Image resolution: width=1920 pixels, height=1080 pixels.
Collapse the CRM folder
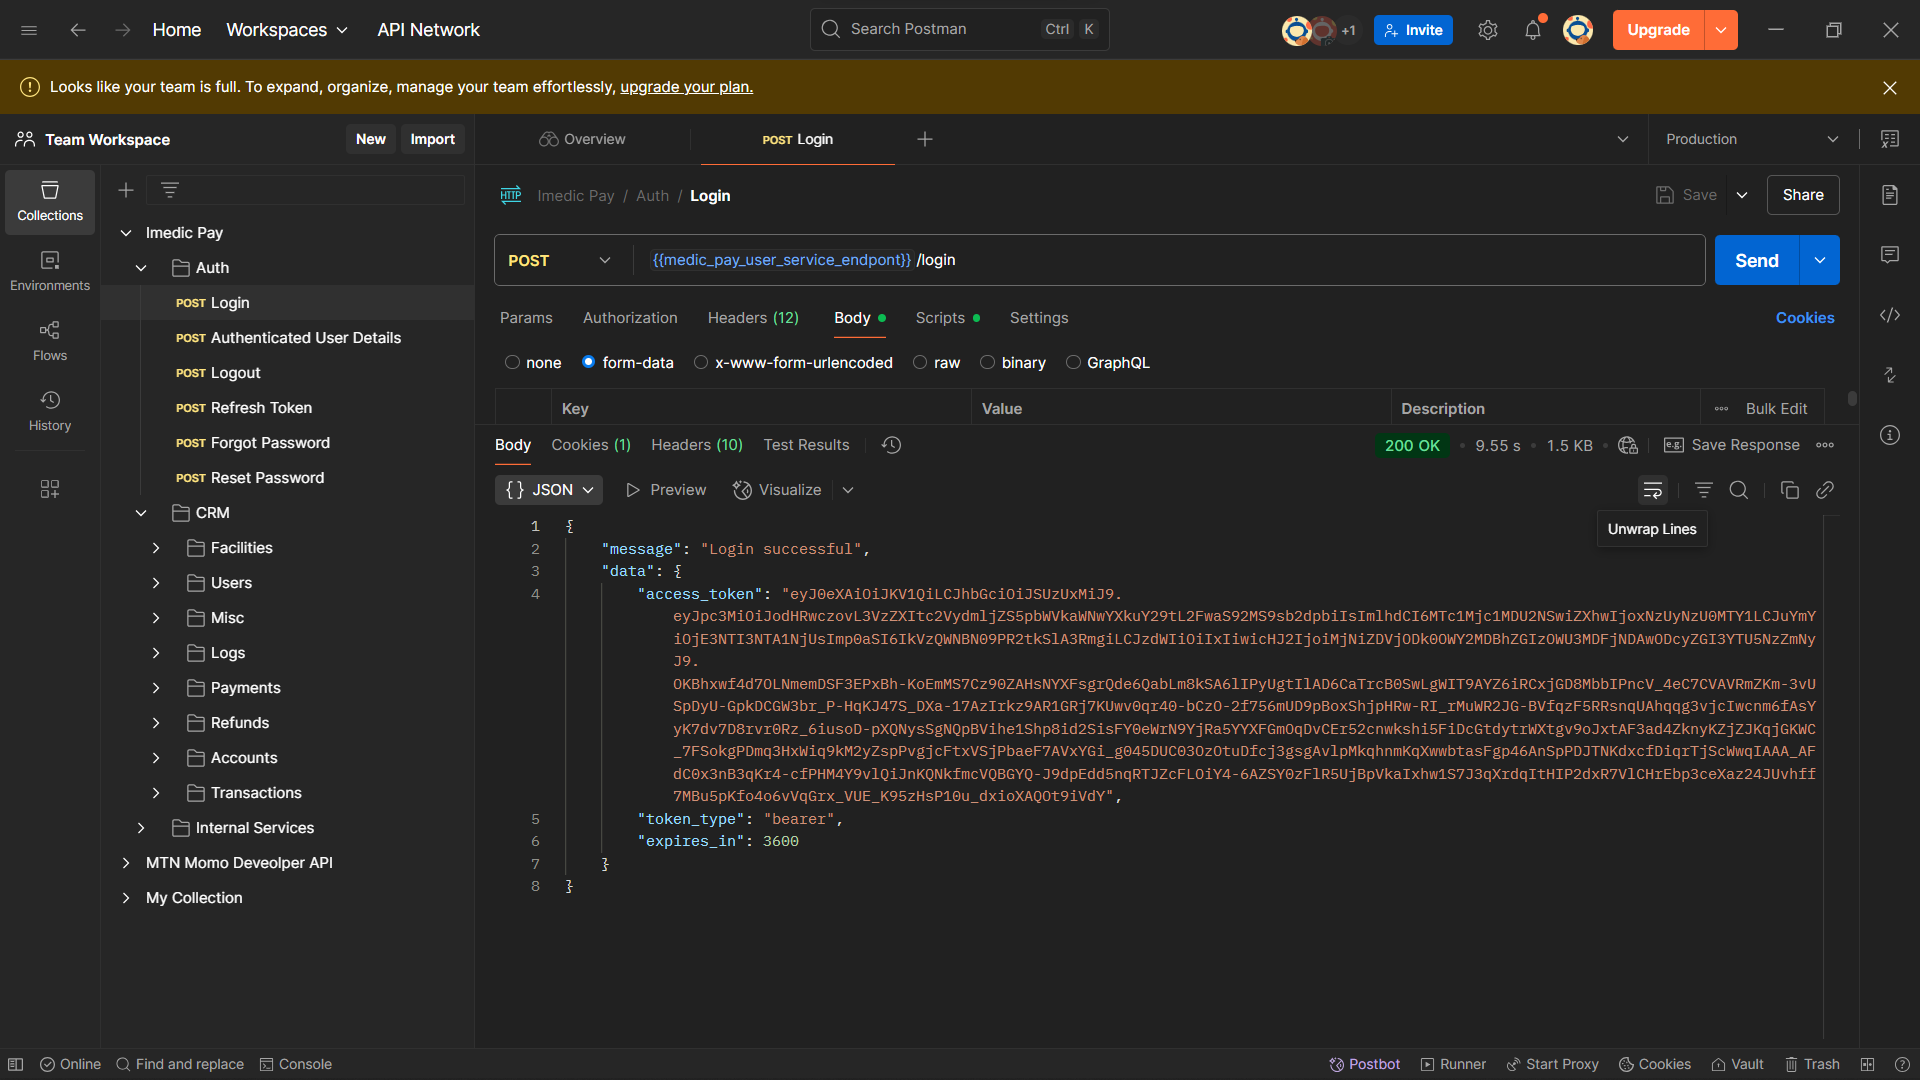click(x=141, y=513)
